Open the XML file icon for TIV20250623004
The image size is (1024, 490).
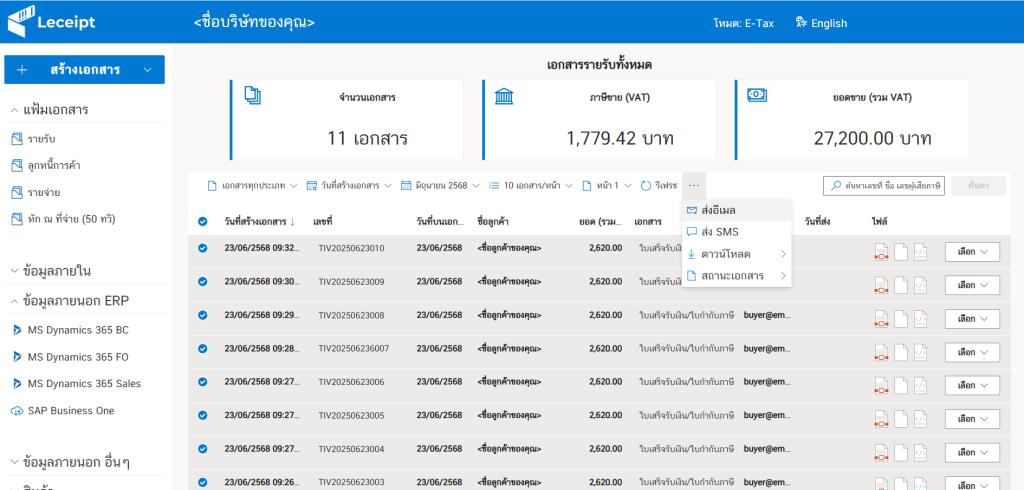(920, 452)
